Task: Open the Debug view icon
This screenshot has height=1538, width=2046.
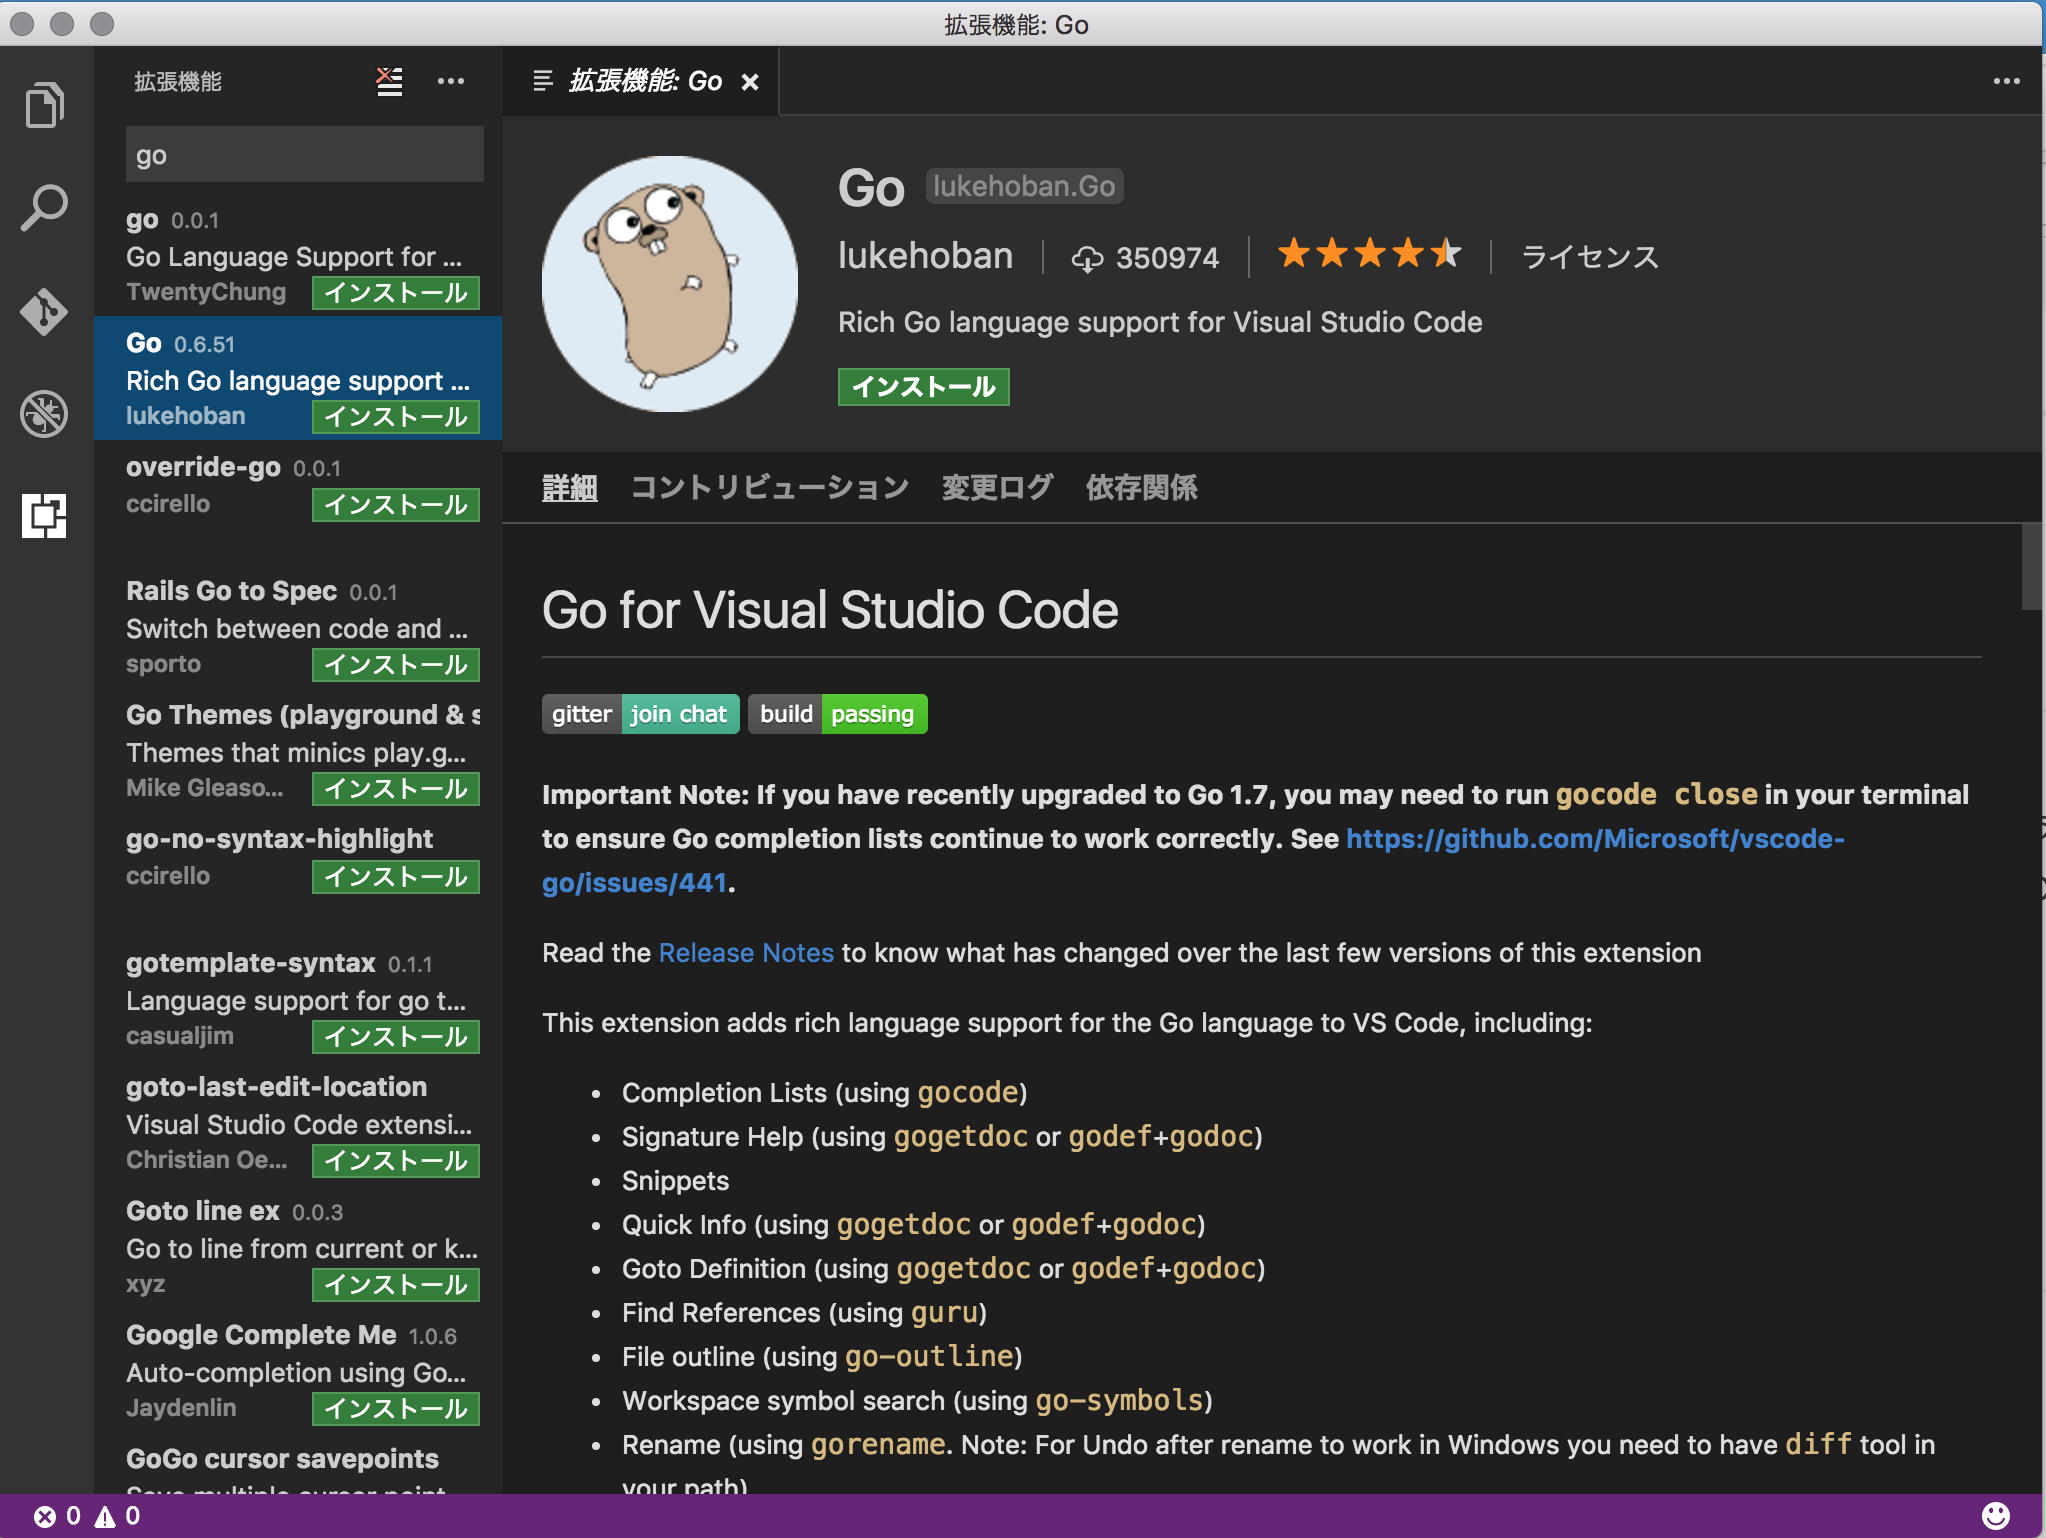Action: pyautogui.click(x=44, y=413)
